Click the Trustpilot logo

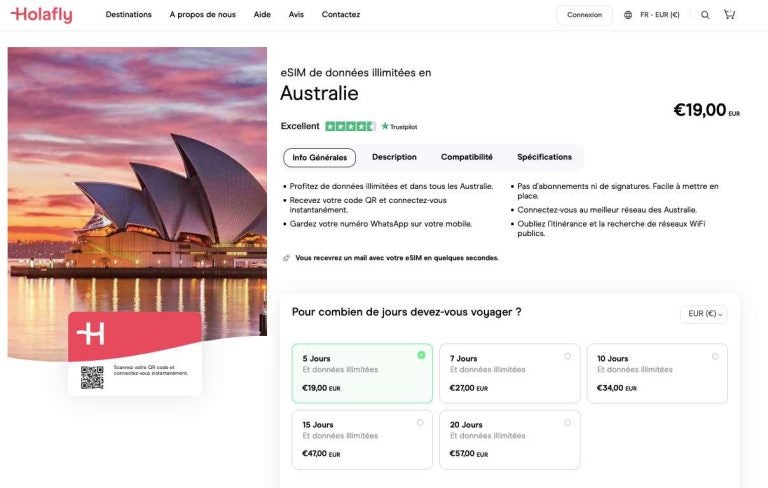[399, 126]
